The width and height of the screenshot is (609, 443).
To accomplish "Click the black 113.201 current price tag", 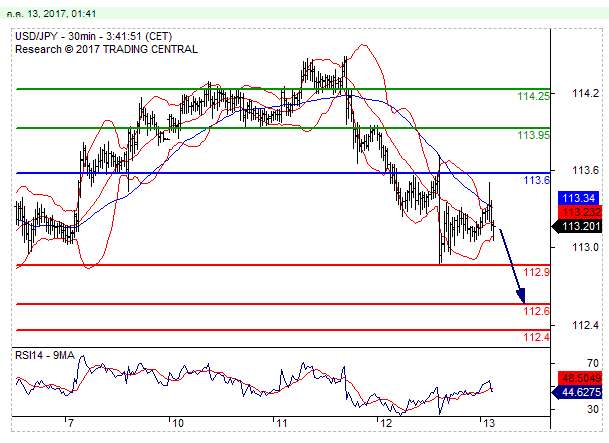I will [577, 226].
